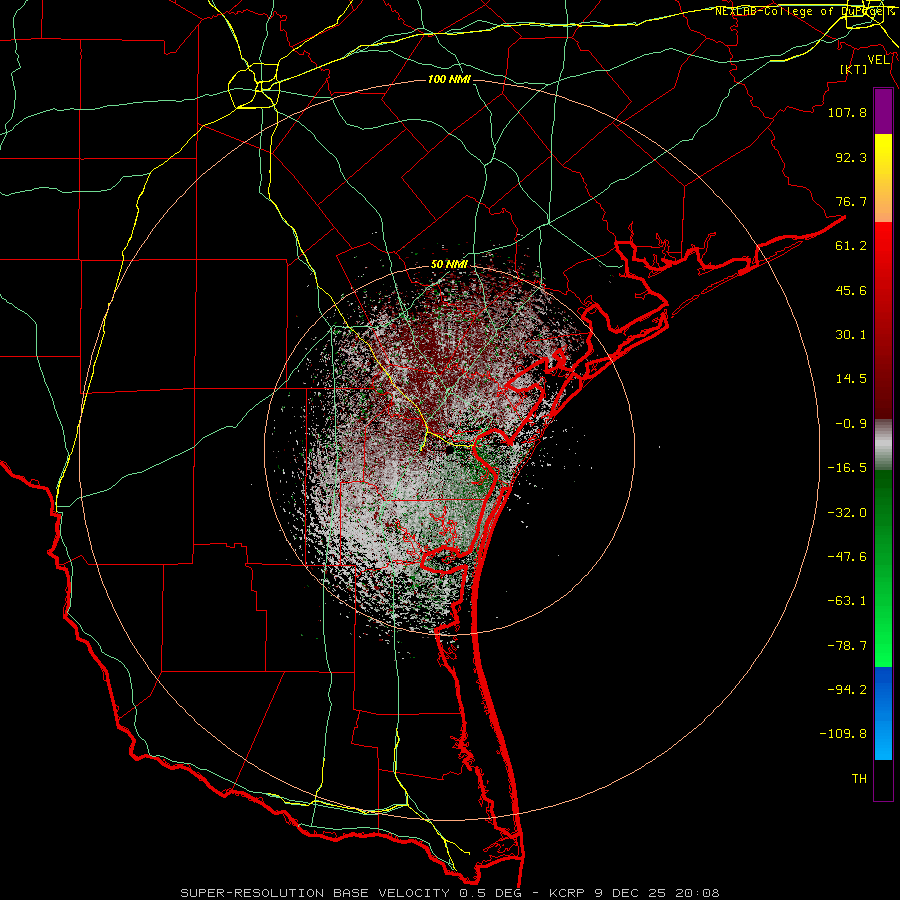Pick the black TH segment of the color bar
This screenshot has width=900, height=900.
click(883, 779)
